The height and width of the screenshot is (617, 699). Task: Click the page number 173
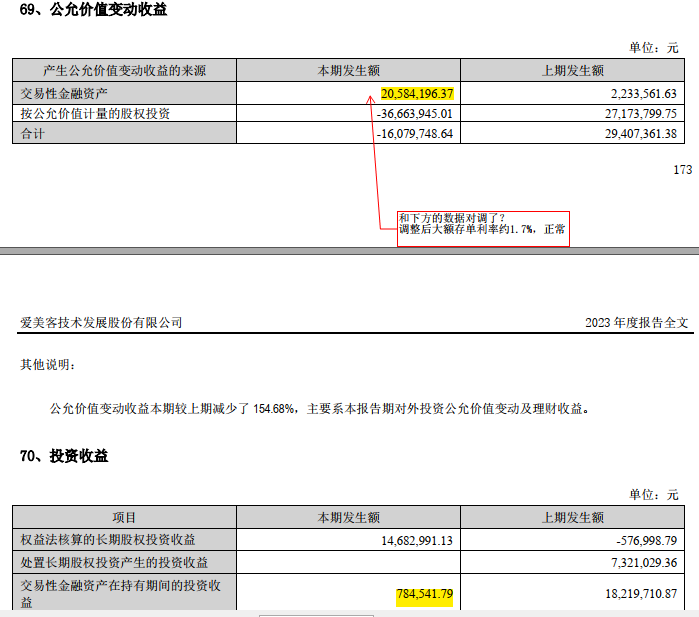[683, 170]
